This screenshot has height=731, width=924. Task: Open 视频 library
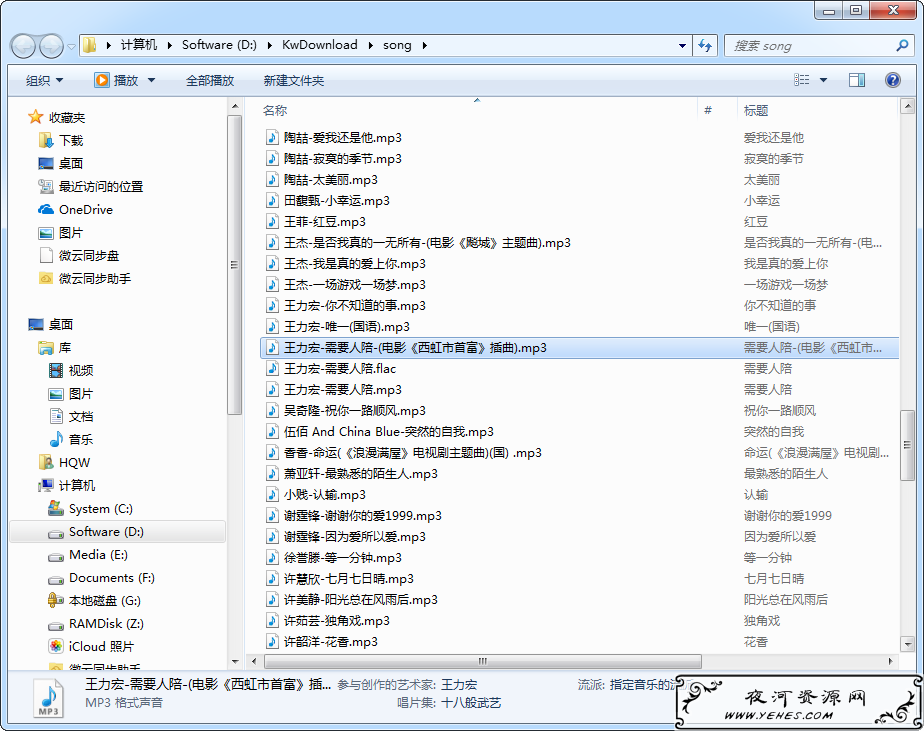click(81, 370)
